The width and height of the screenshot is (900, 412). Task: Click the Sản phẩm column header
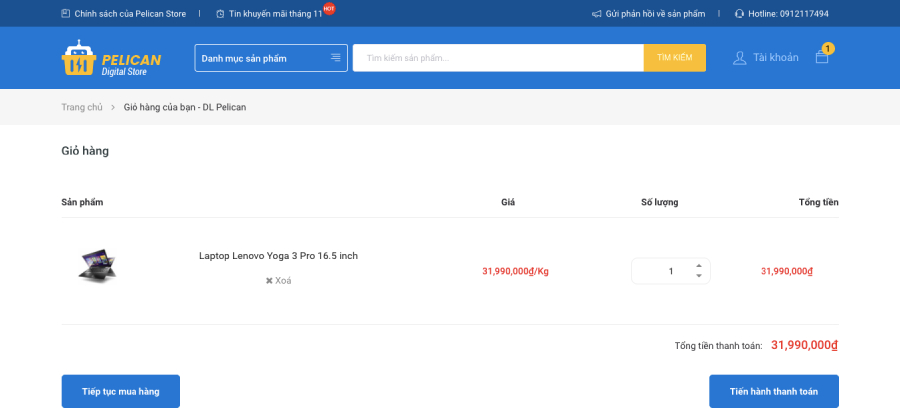coord(82,202)
